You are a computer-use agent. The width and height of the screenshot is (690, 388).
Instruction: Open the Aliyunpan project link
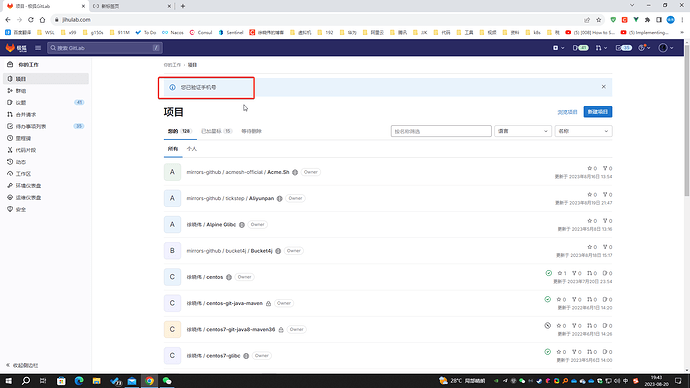(x=230, y=198)
